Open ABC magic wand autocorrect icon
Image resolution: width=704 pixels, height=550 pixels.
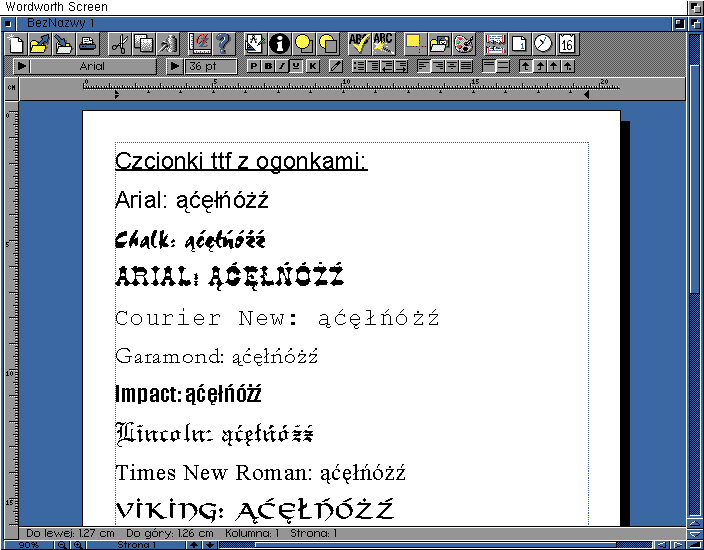[383, 44]
